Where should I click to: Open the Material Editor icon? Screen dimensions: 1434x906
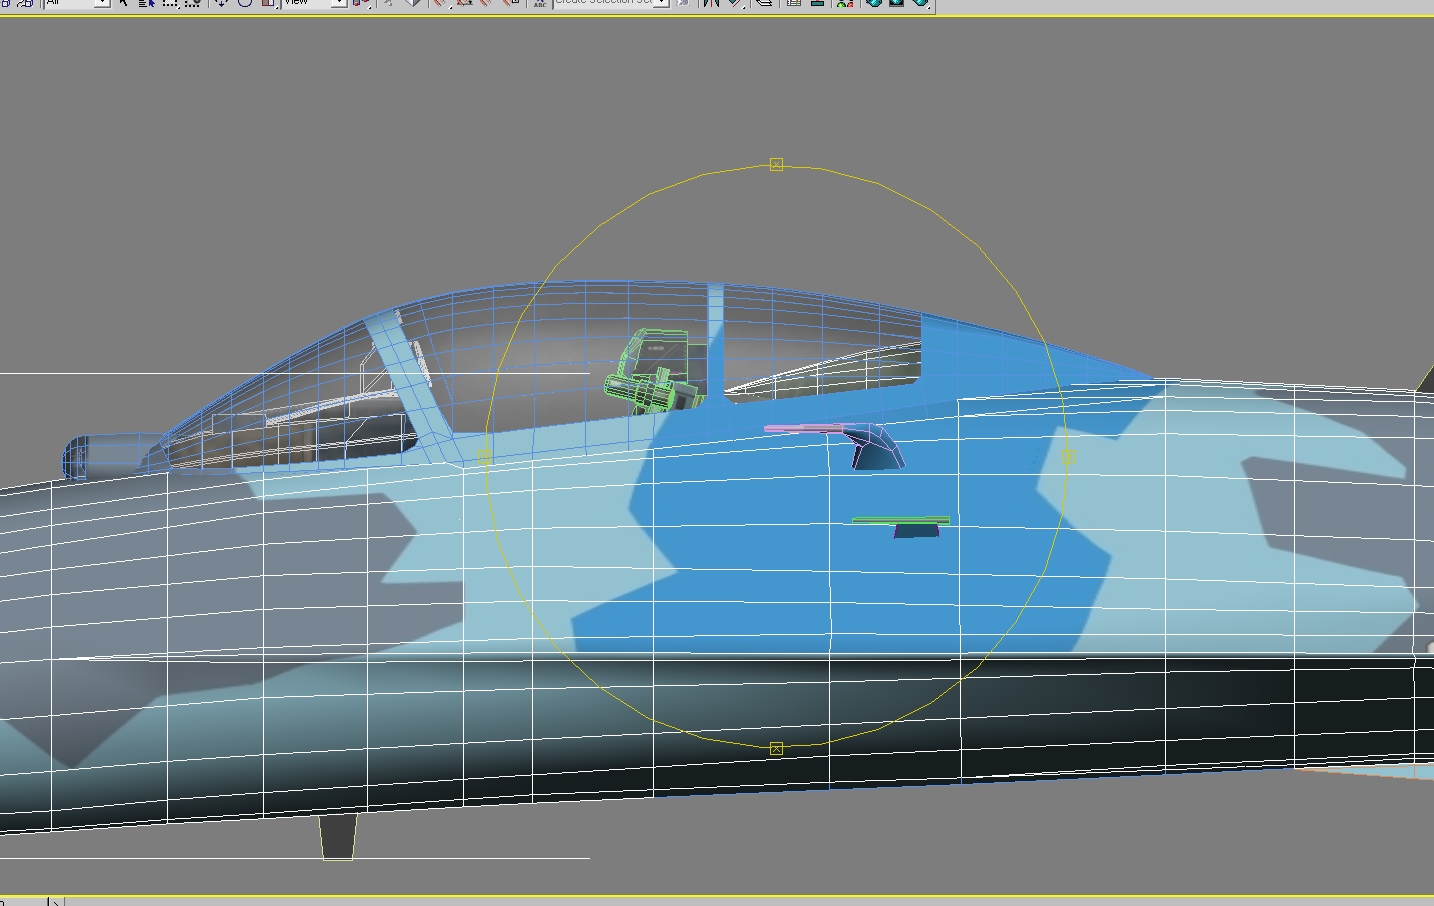pyautogui.click(x=845, y=3)
